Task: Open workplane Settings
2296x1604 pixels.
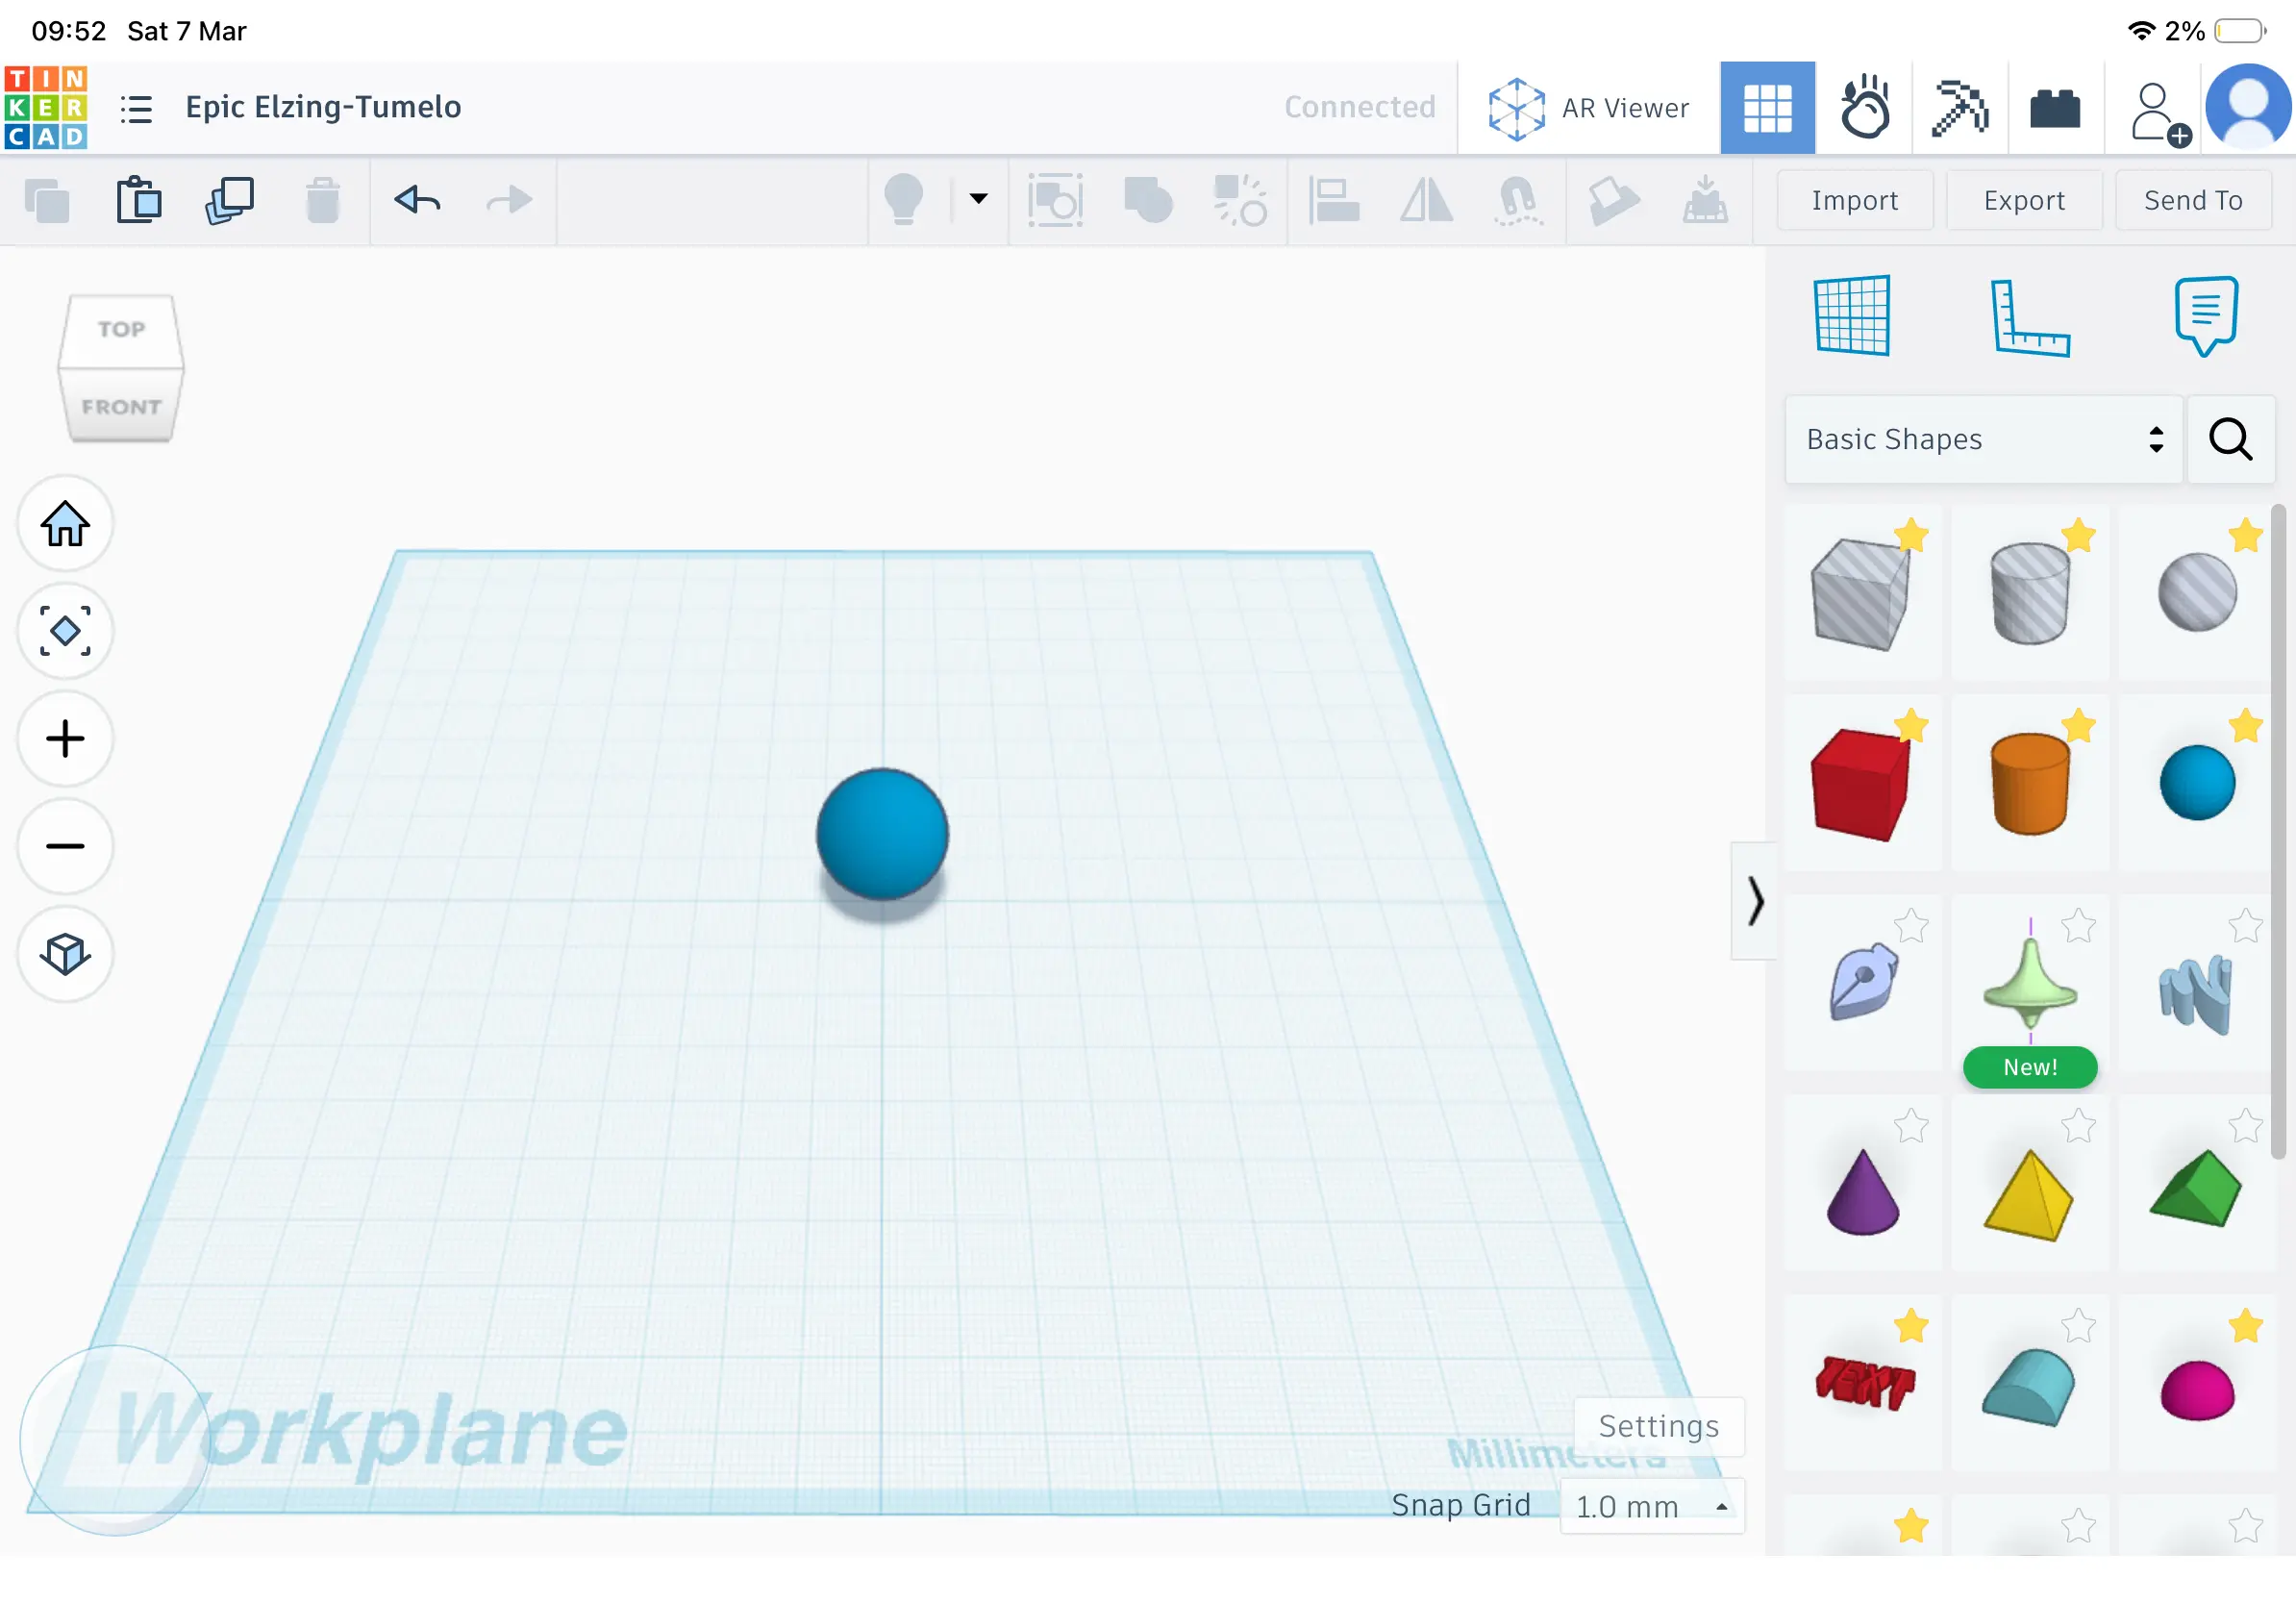Action: (x=1658, y=1427)
